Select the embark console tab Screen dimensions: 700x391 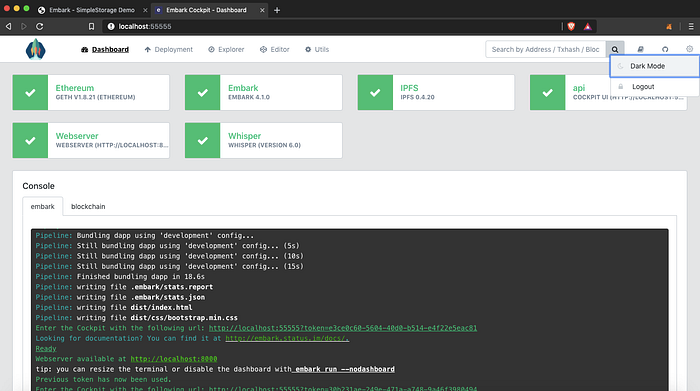tap(43, 207)
